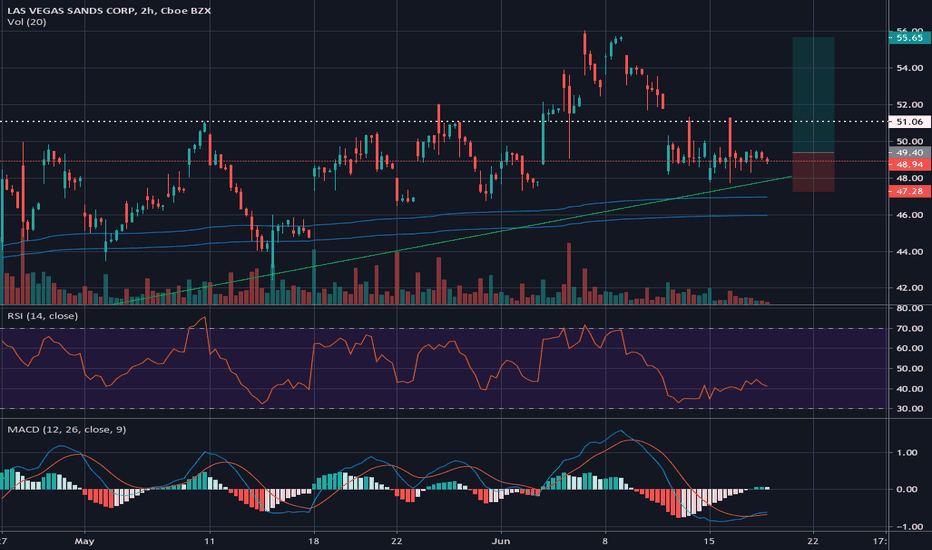Select the red stop-loss zone of long position
This screenshot has height=550, width=932.
pyautogui.click(x=813, y=172)
